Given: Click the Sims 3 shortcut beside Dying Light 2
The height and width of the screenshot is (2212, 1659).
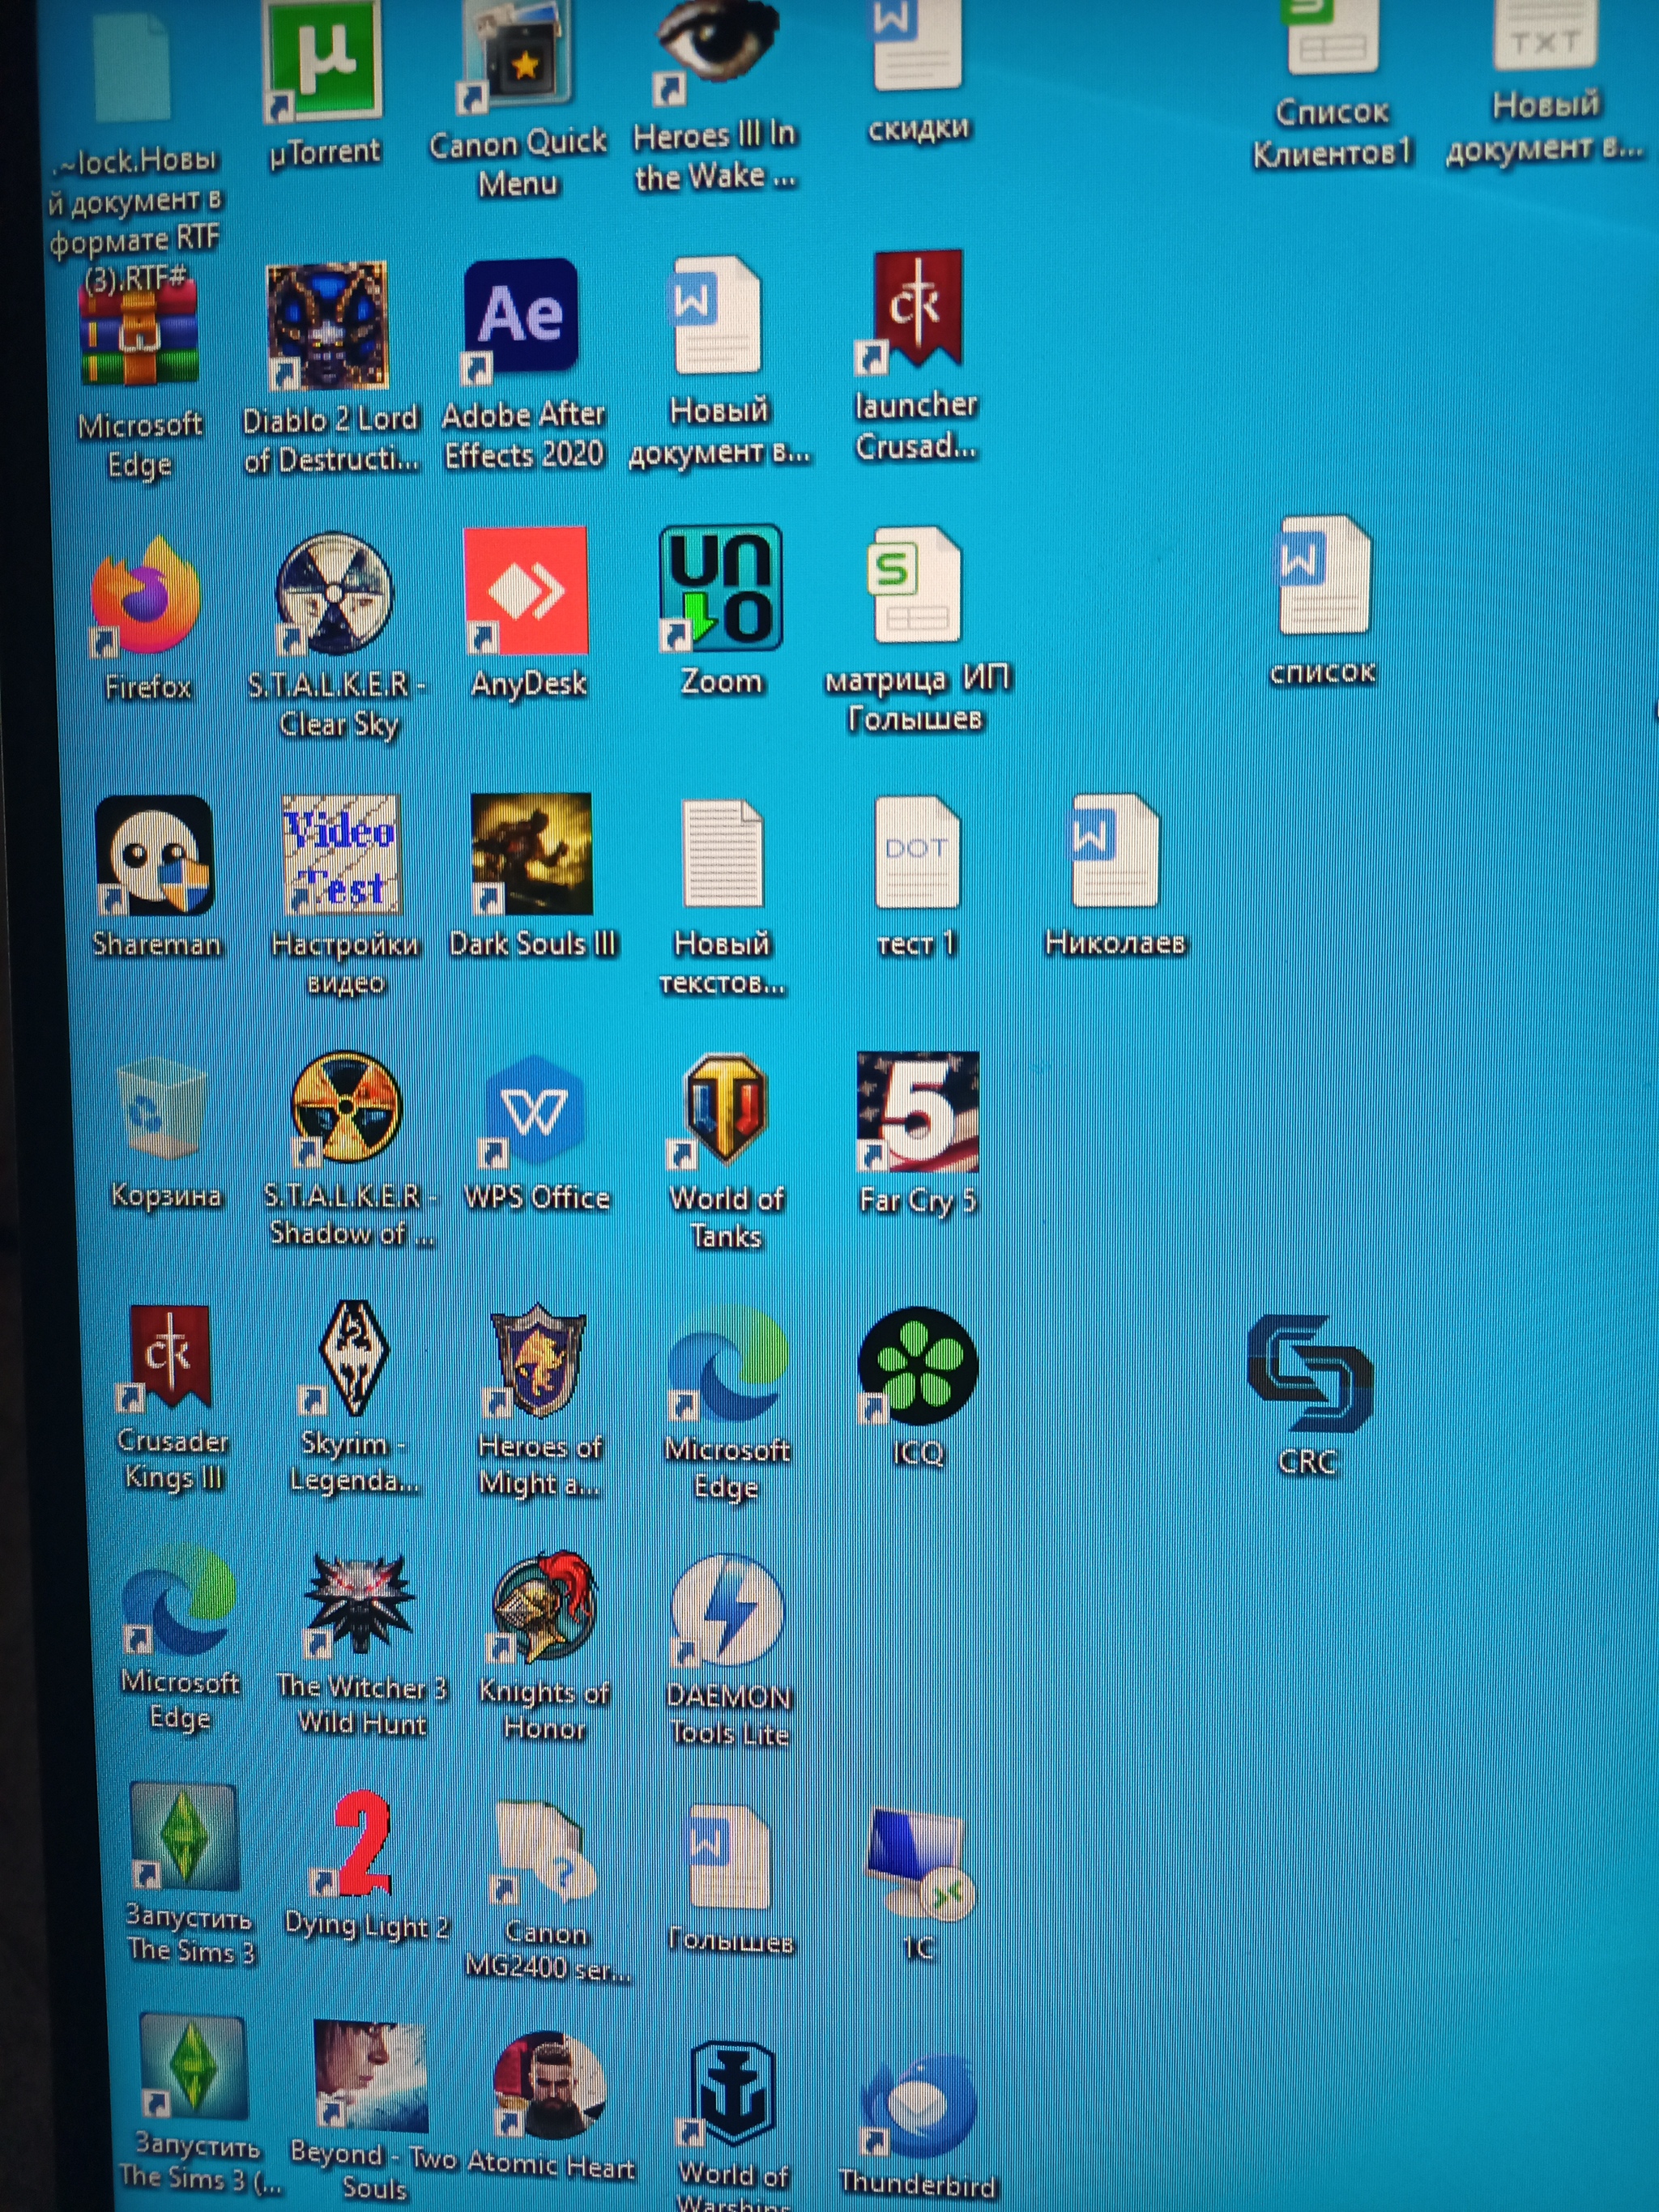Looking at the screenshot, I should [x=184, y=1836].
